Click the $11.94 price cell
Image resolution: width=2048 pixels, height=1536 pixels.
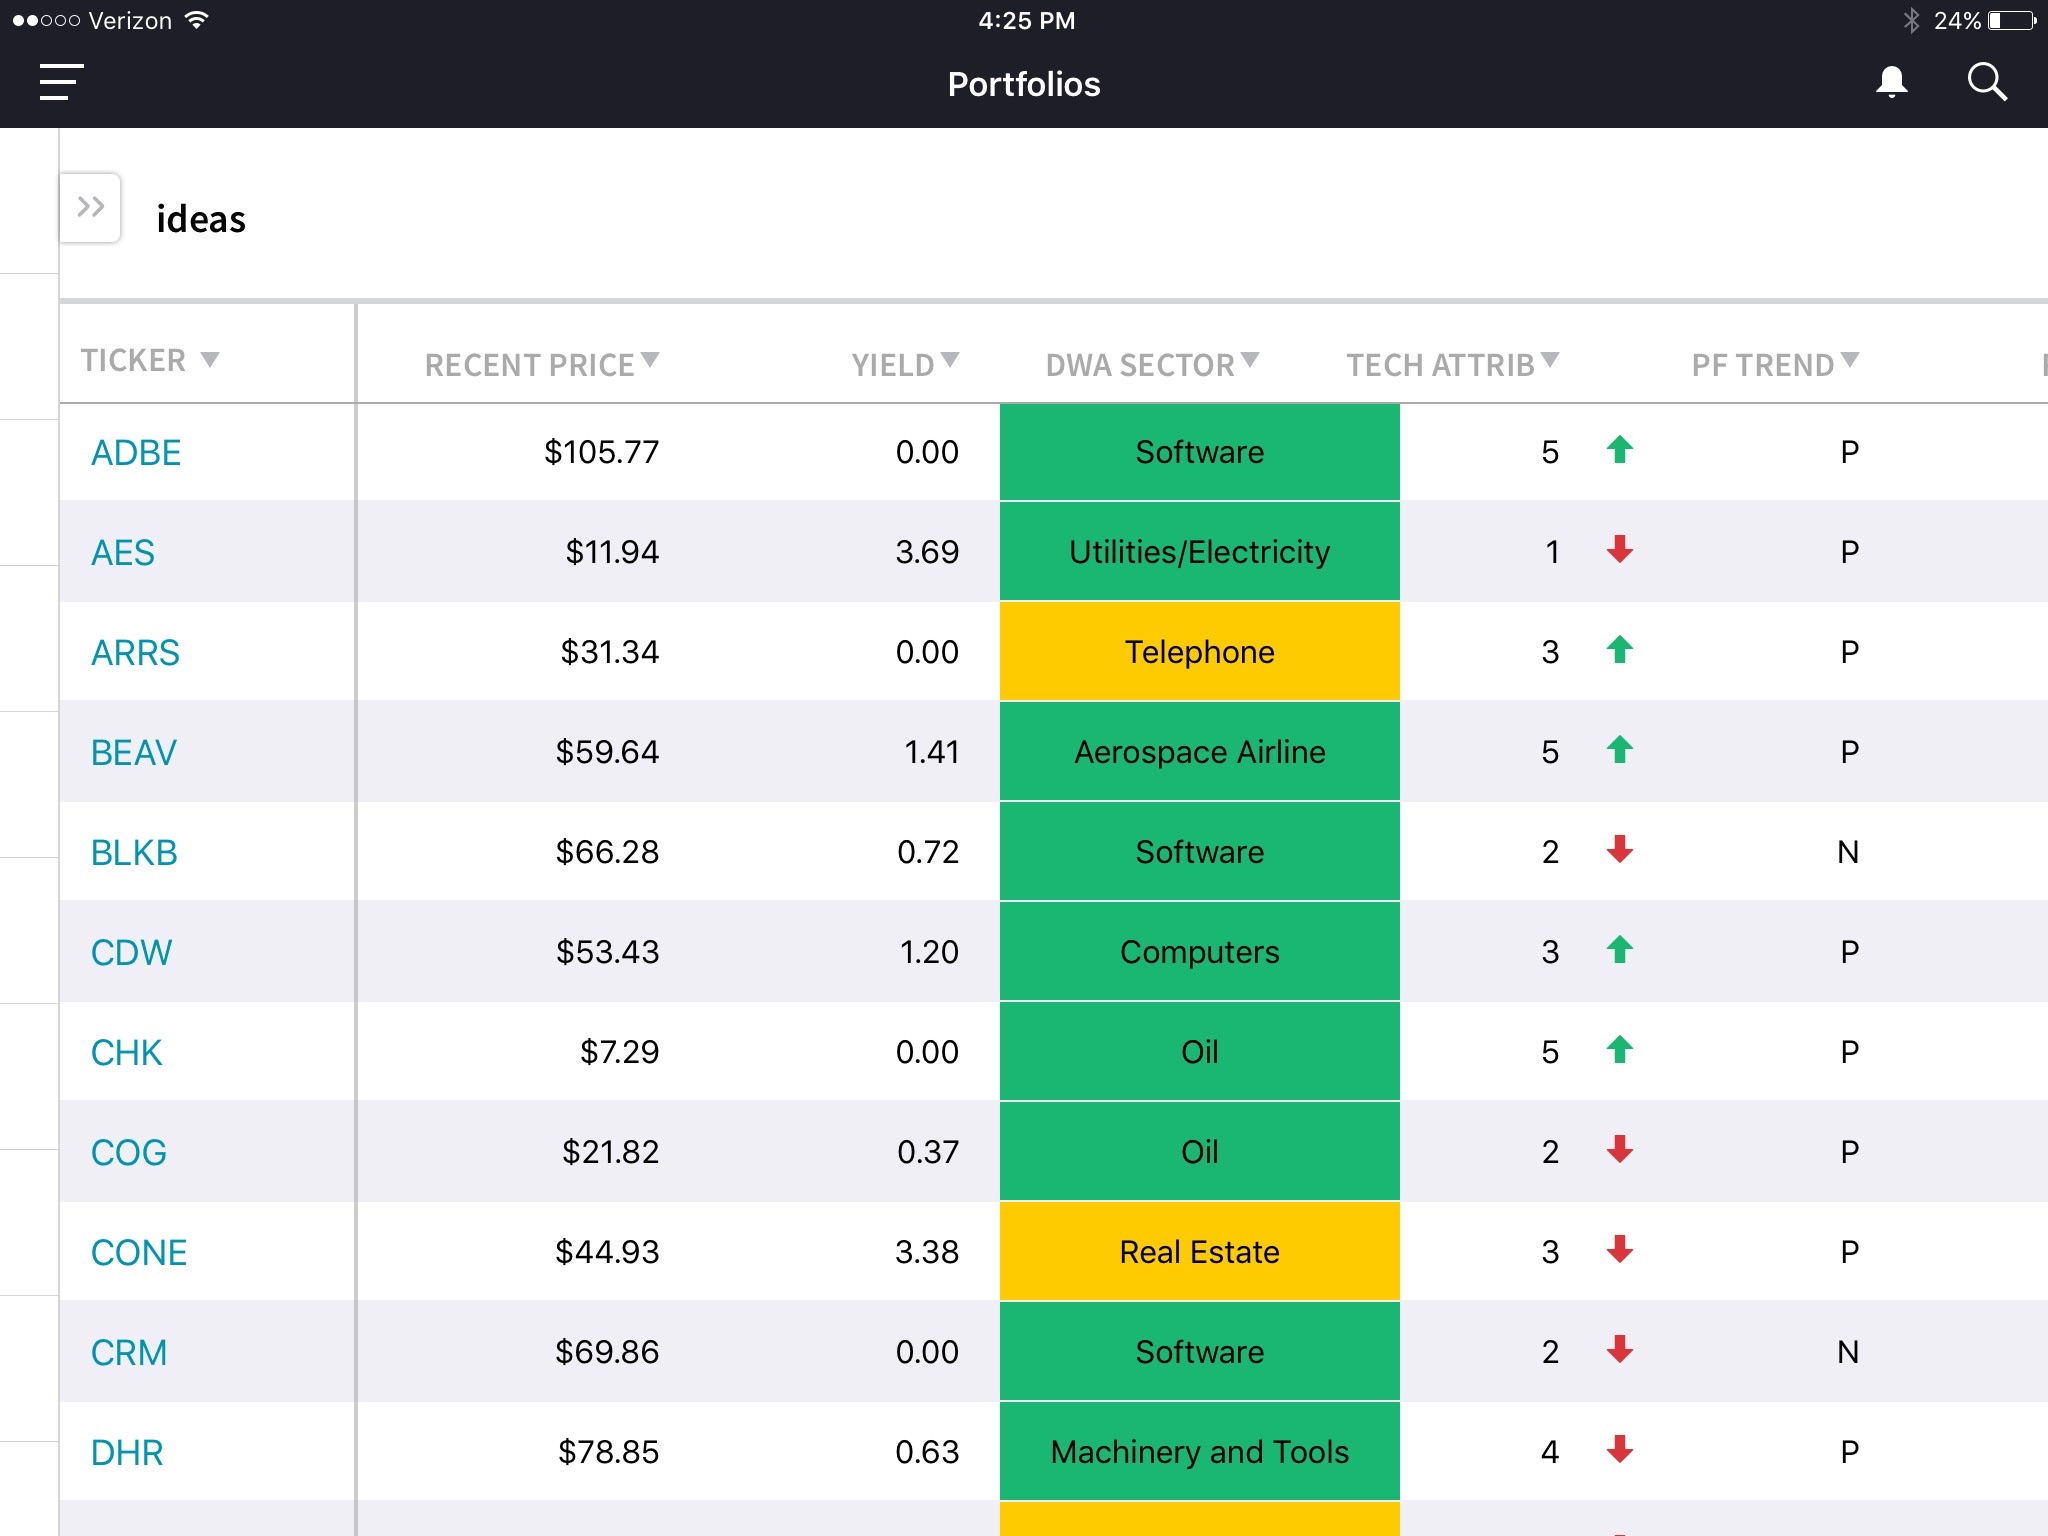(612, 552)
